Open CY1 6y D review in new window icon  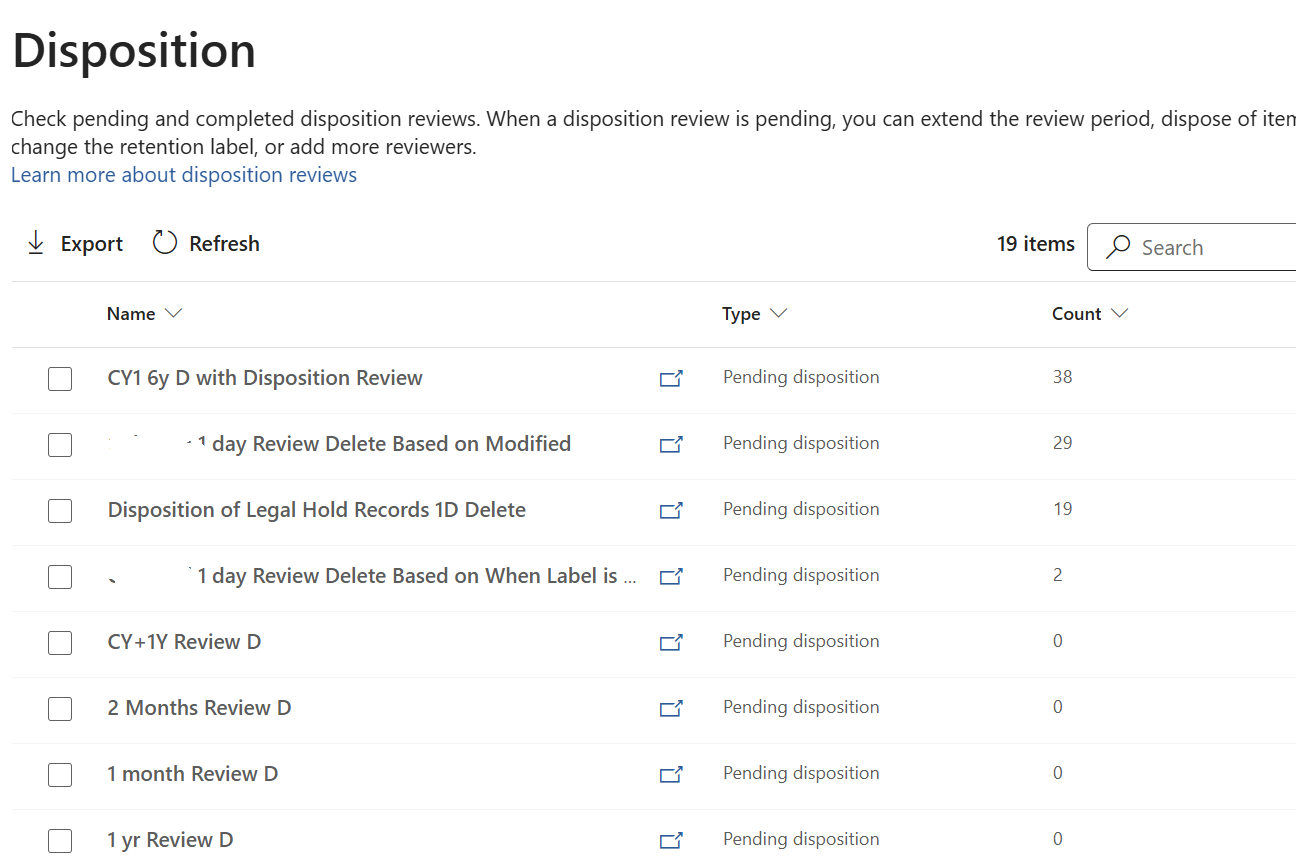tap(671, 378)
